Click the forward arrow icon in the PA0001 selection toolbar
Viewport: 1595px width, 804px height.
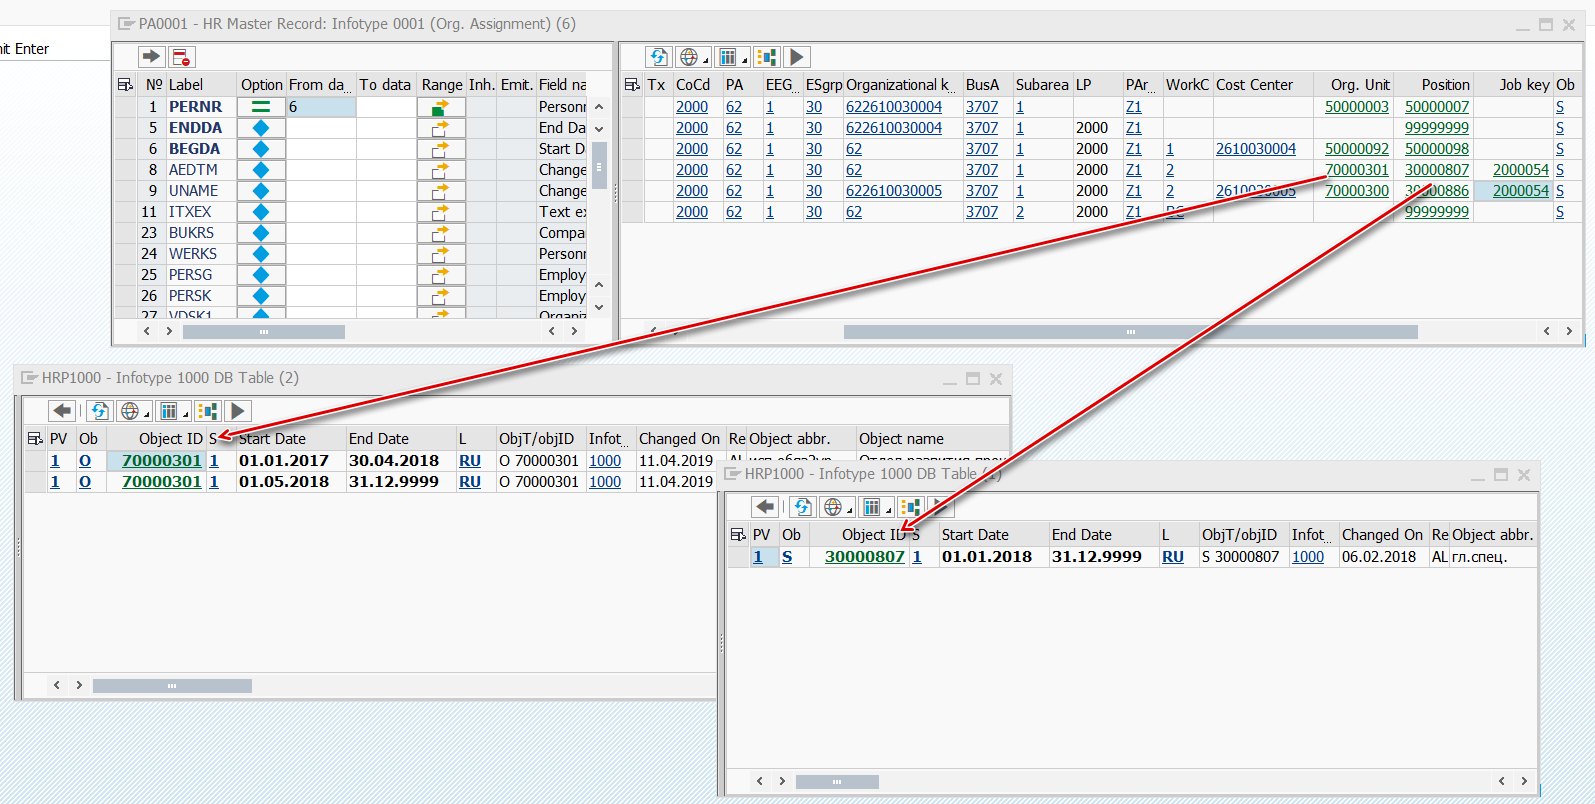(152, 57)
